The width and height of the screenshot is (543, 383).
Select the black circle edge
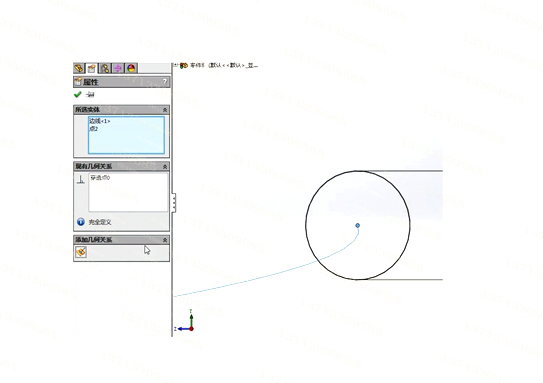point(306,225)
